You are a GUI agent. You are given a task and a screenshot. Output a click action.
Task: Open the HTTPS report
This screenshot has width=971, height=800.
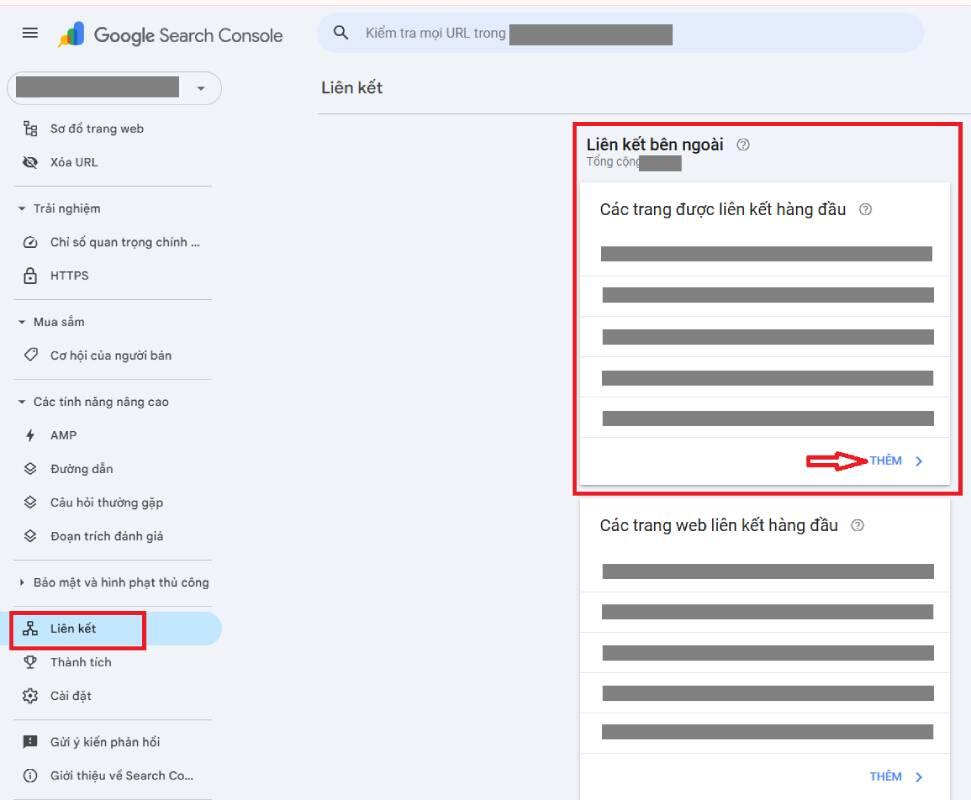point(68,275)
